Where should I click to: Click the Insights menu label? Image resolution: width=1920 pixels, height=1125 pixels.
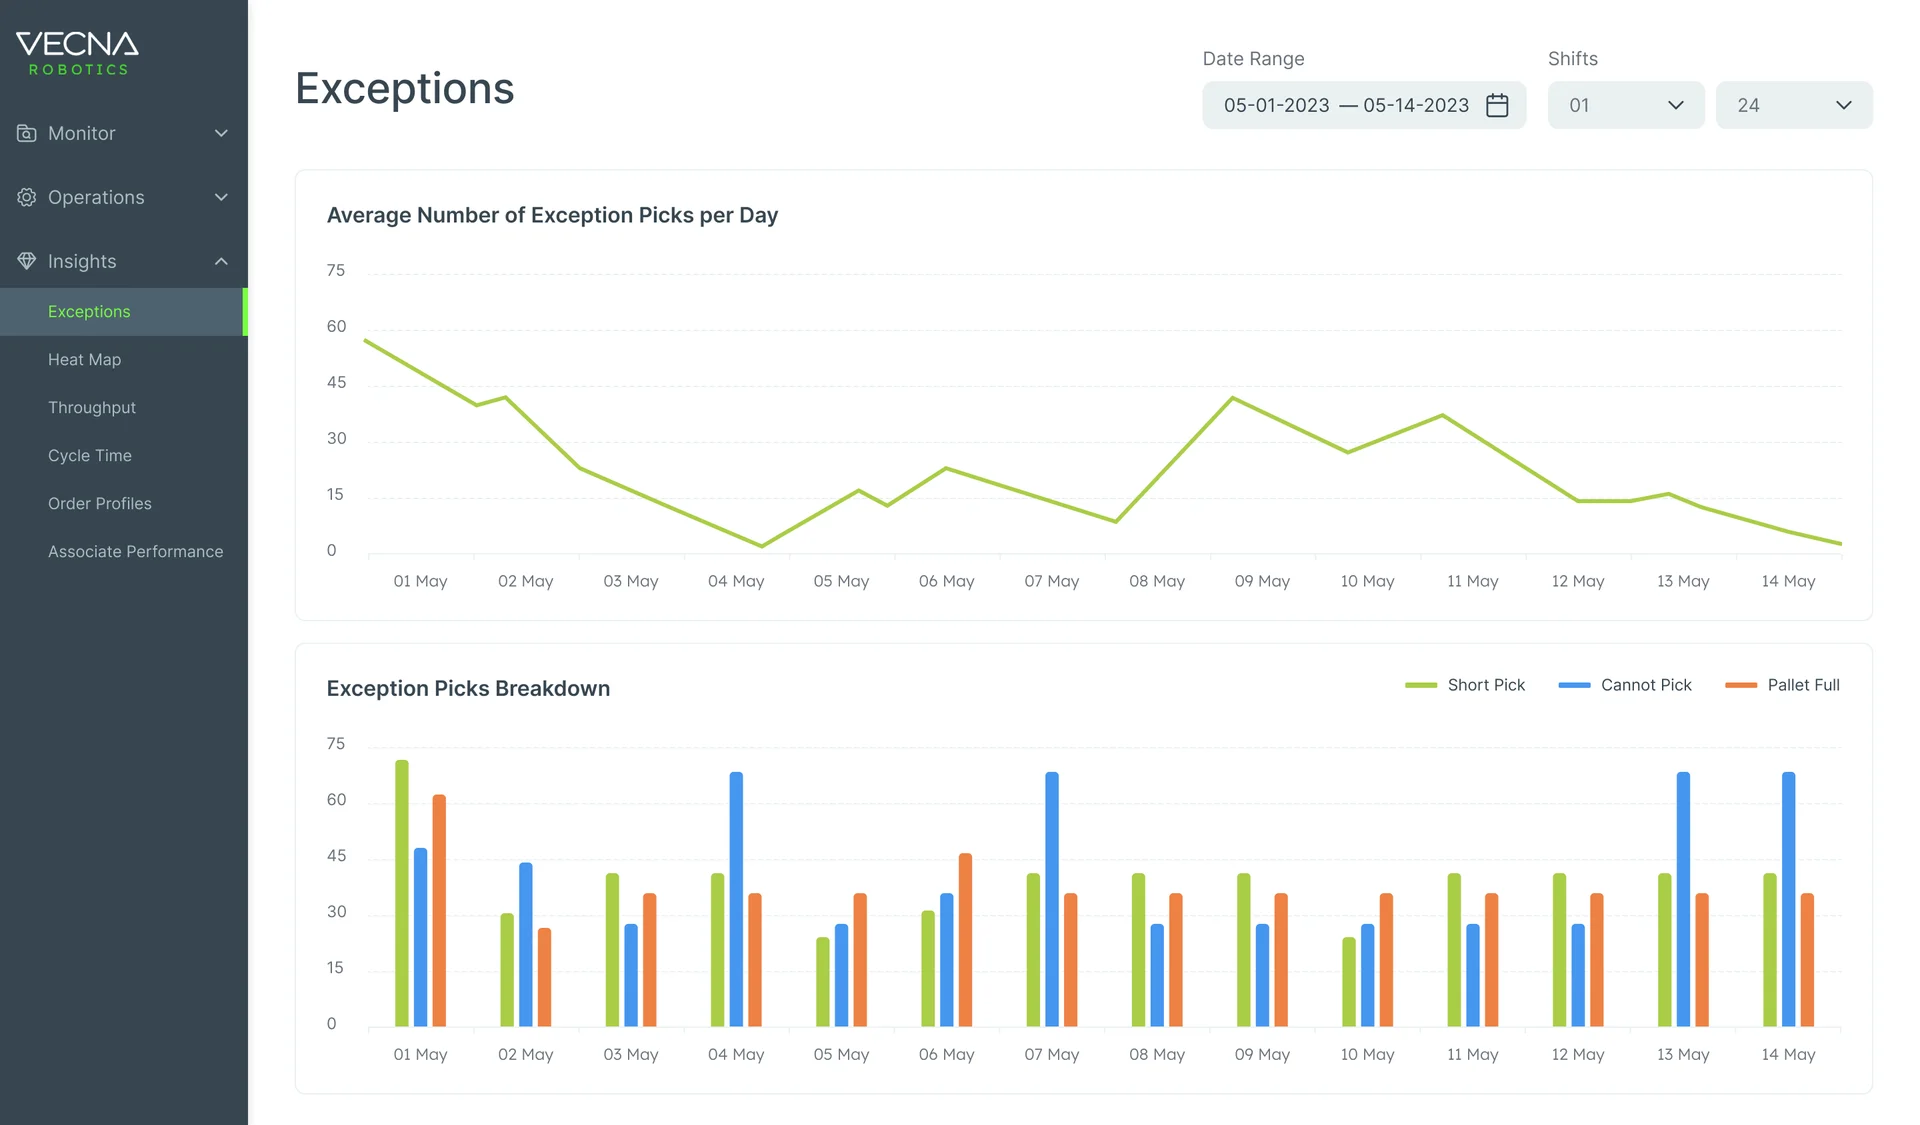[82, 261]
